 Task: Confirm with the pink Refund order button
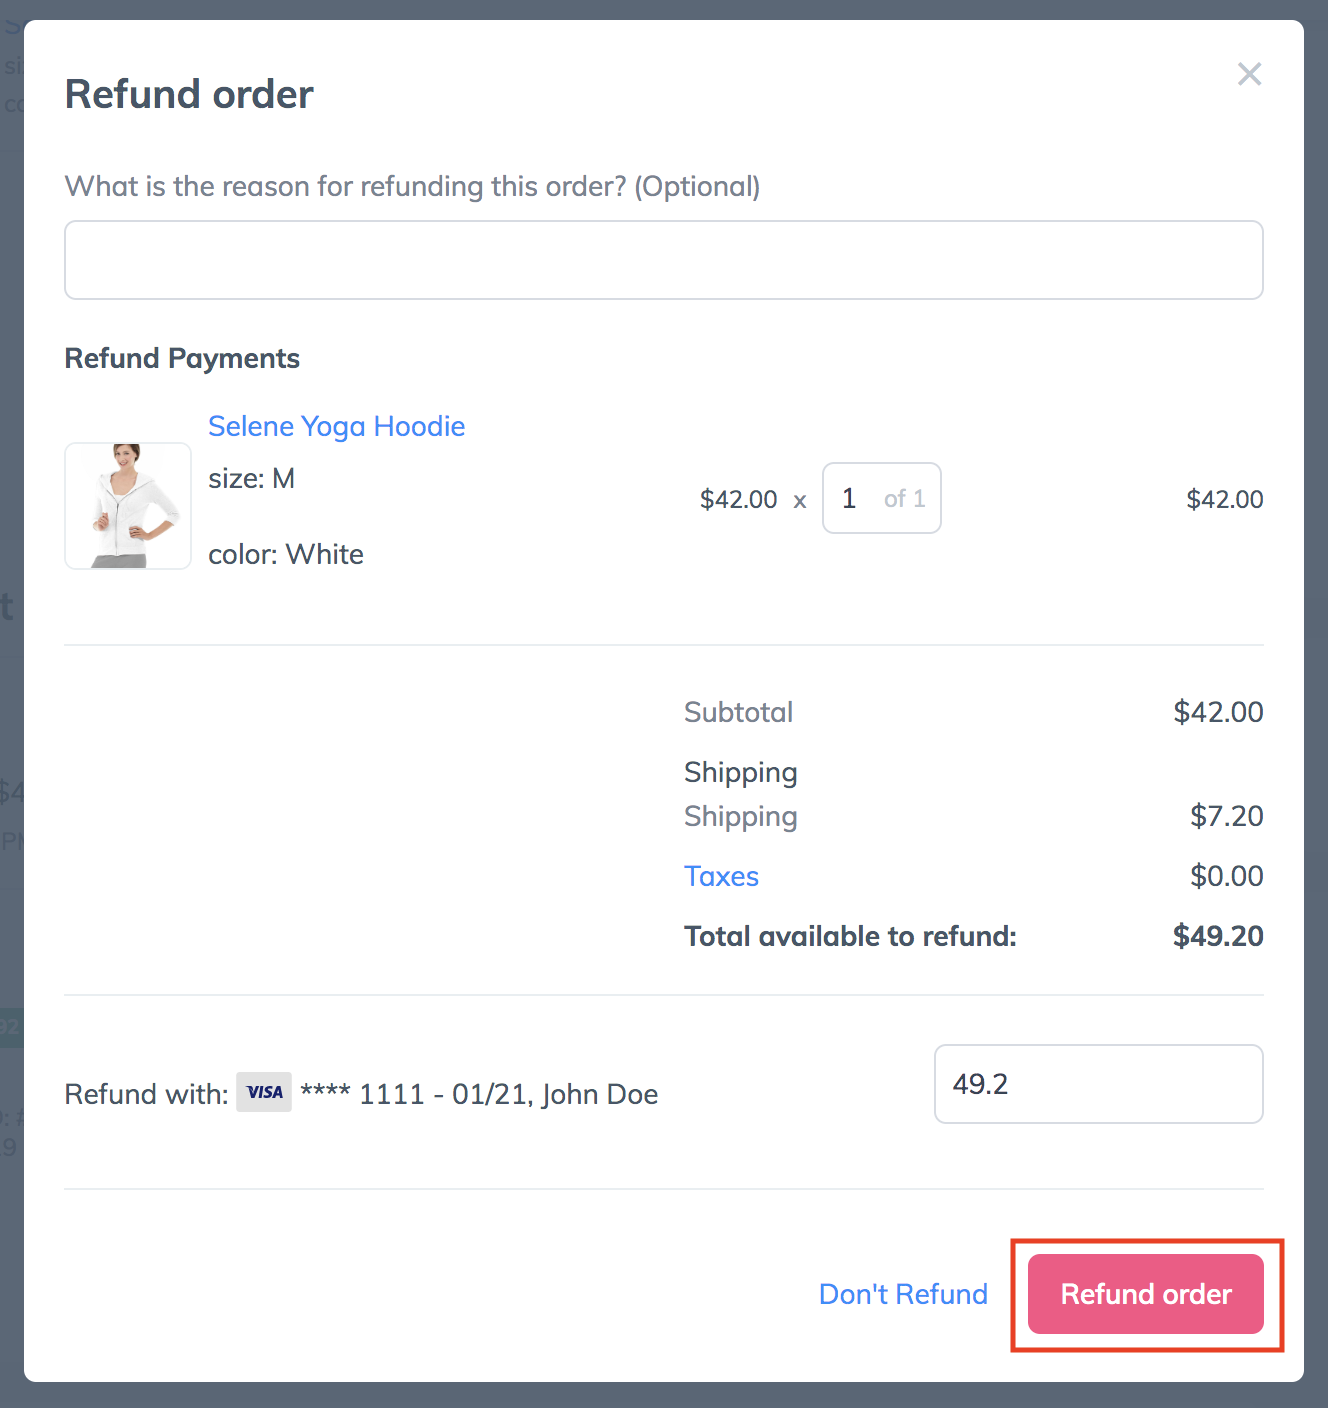coord(1146,1294)
